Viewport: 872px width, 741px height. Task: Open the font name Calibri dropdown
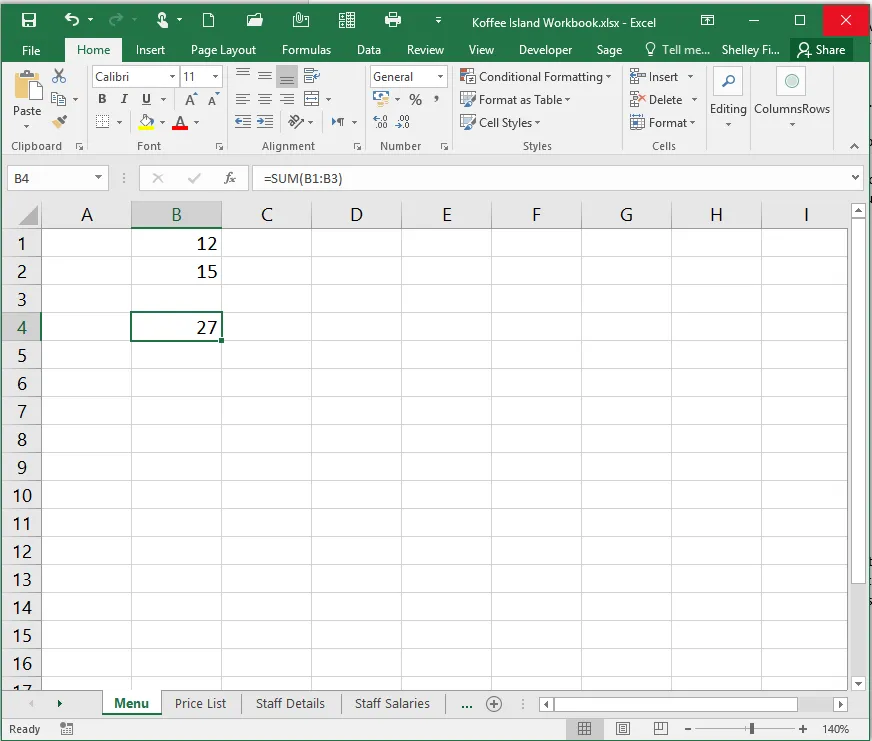173,77
